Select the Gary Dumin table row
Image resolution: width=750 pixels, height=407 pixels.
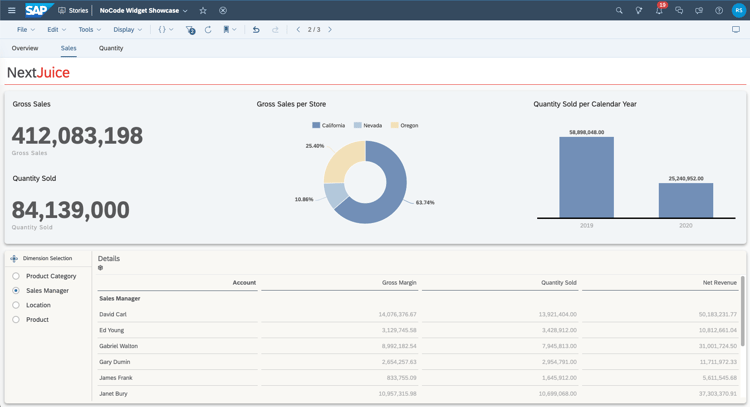pyautogui.click(x=419, y=362)
